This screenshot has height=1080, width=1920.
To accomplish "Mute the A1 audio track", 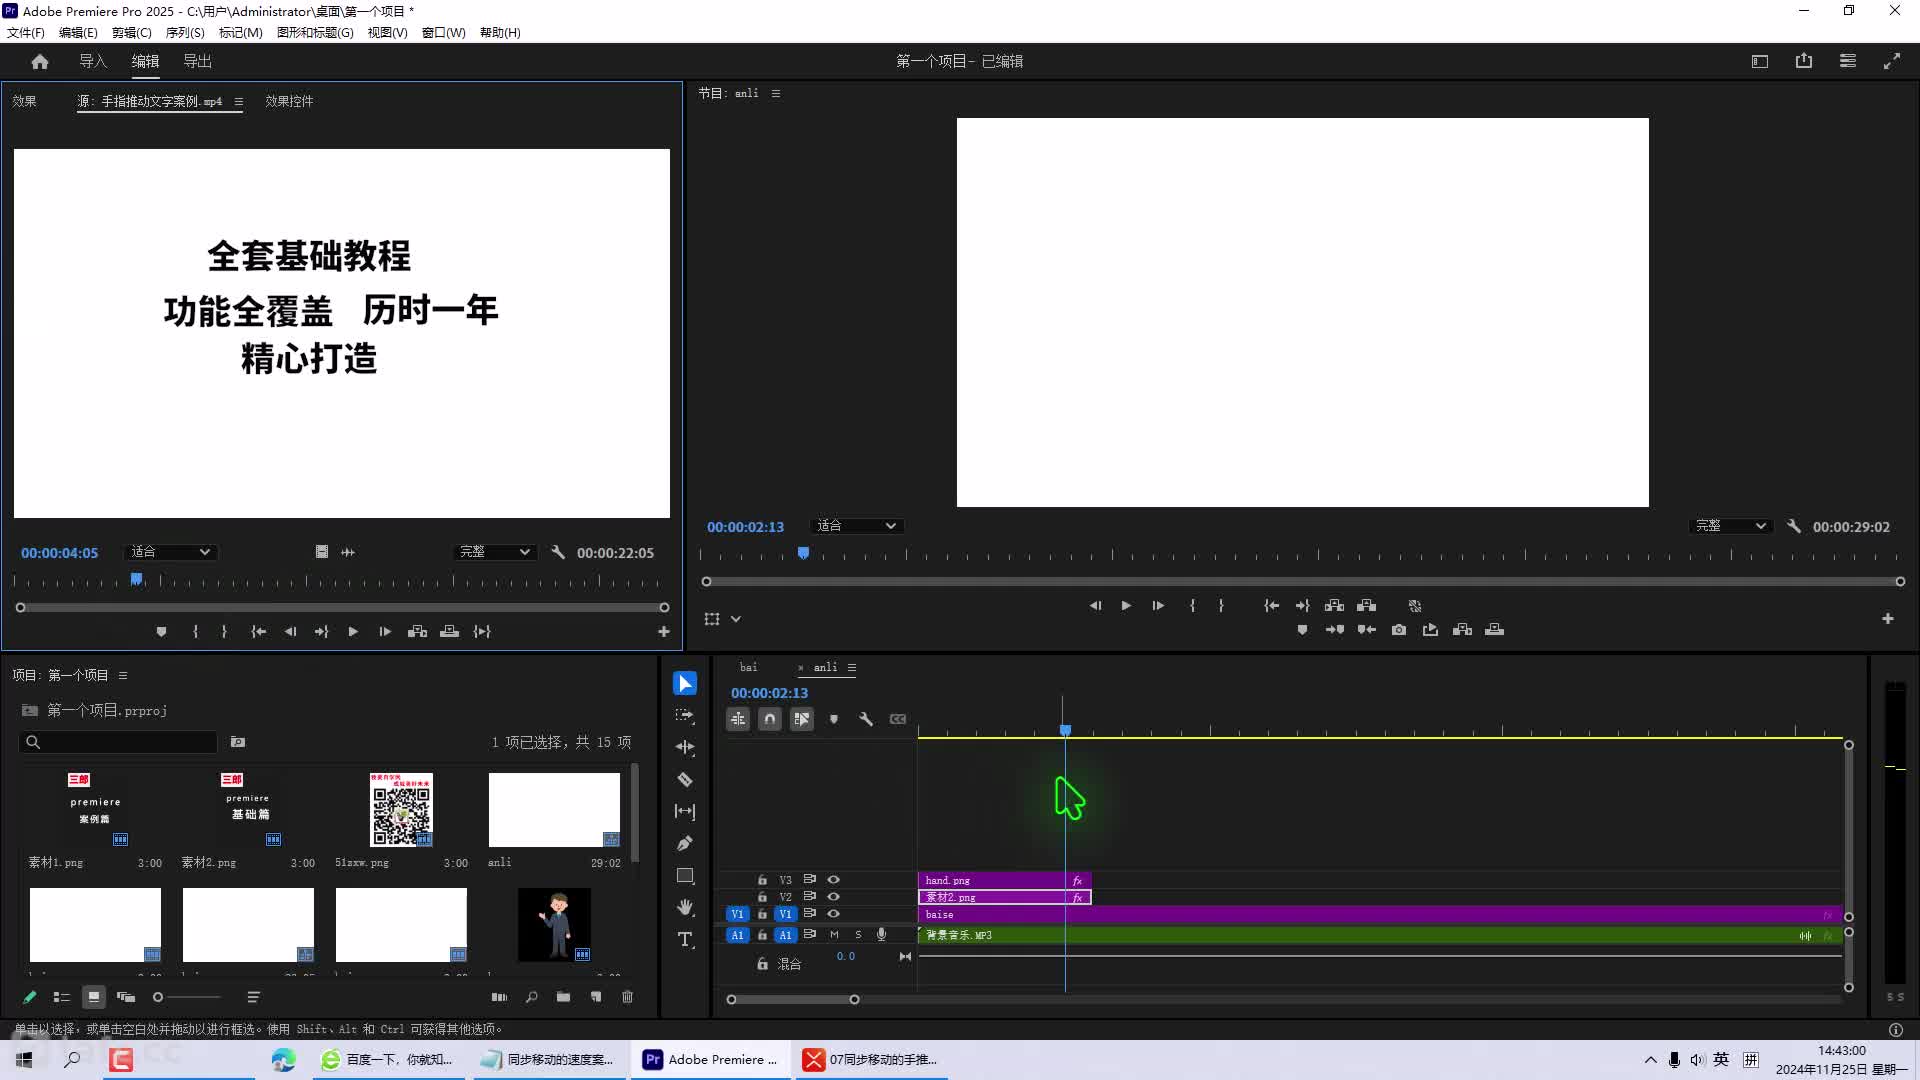I will coord(834,935).
